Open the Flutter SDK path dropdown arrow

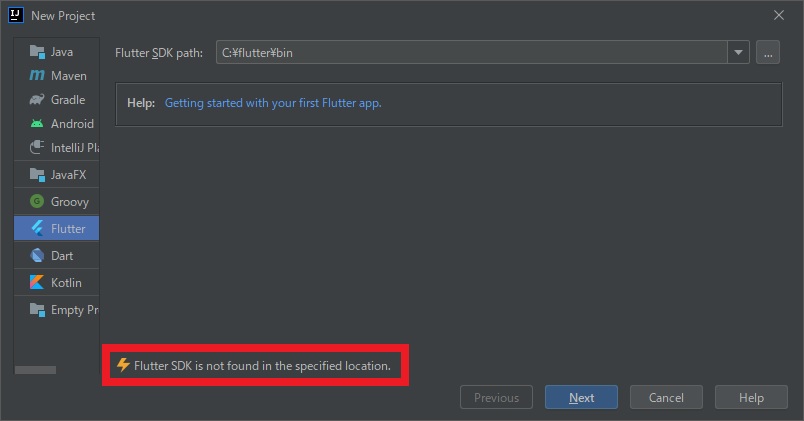click(739, 53)
